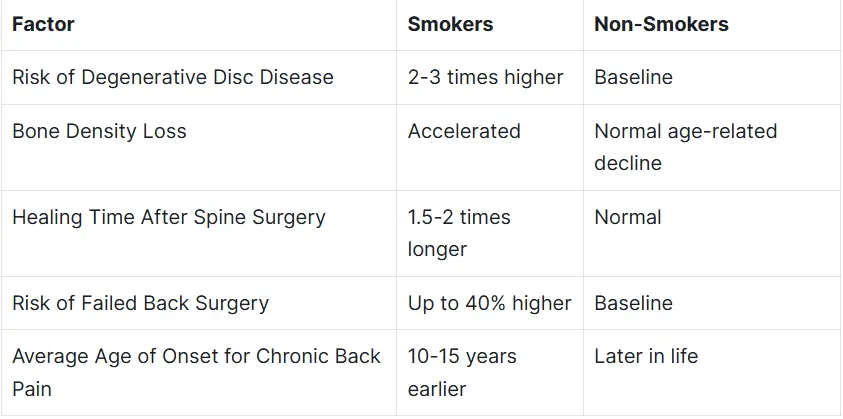Select the Average Age of Onset cell
843x419 pixels.
196,372
